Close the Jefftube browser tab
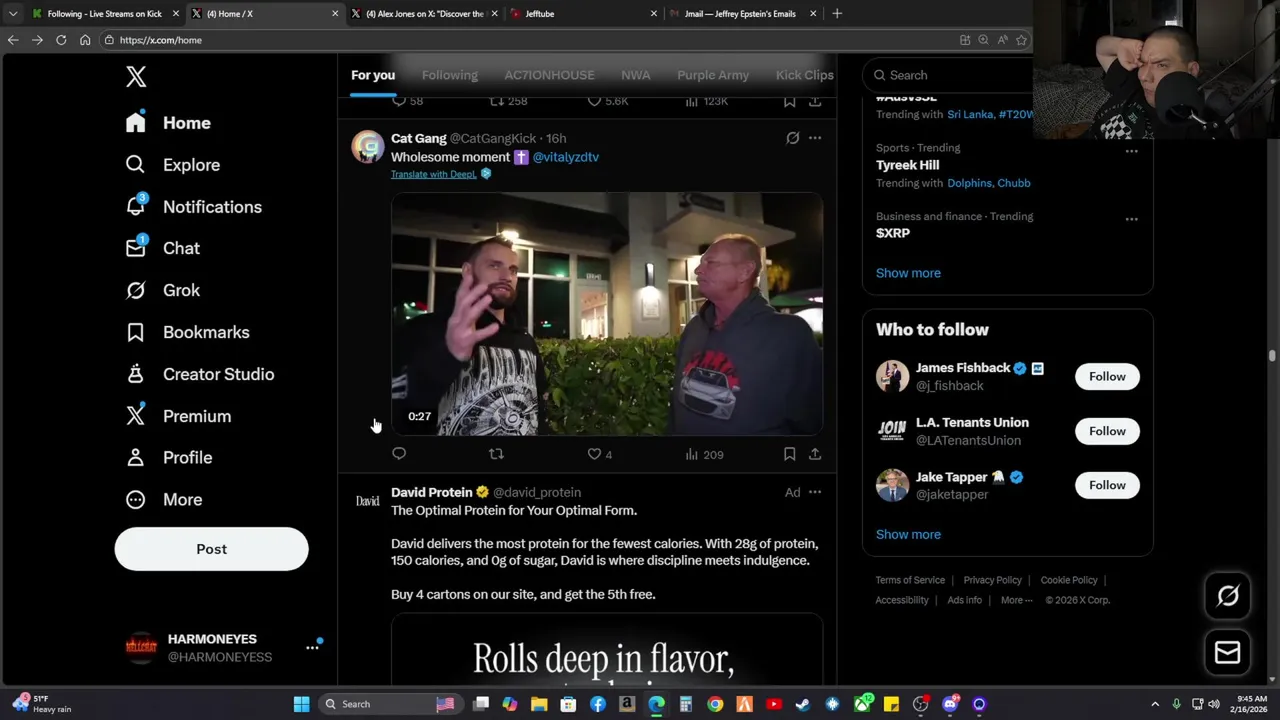The height and width of the screenshot is (720, 1280). 654,14
